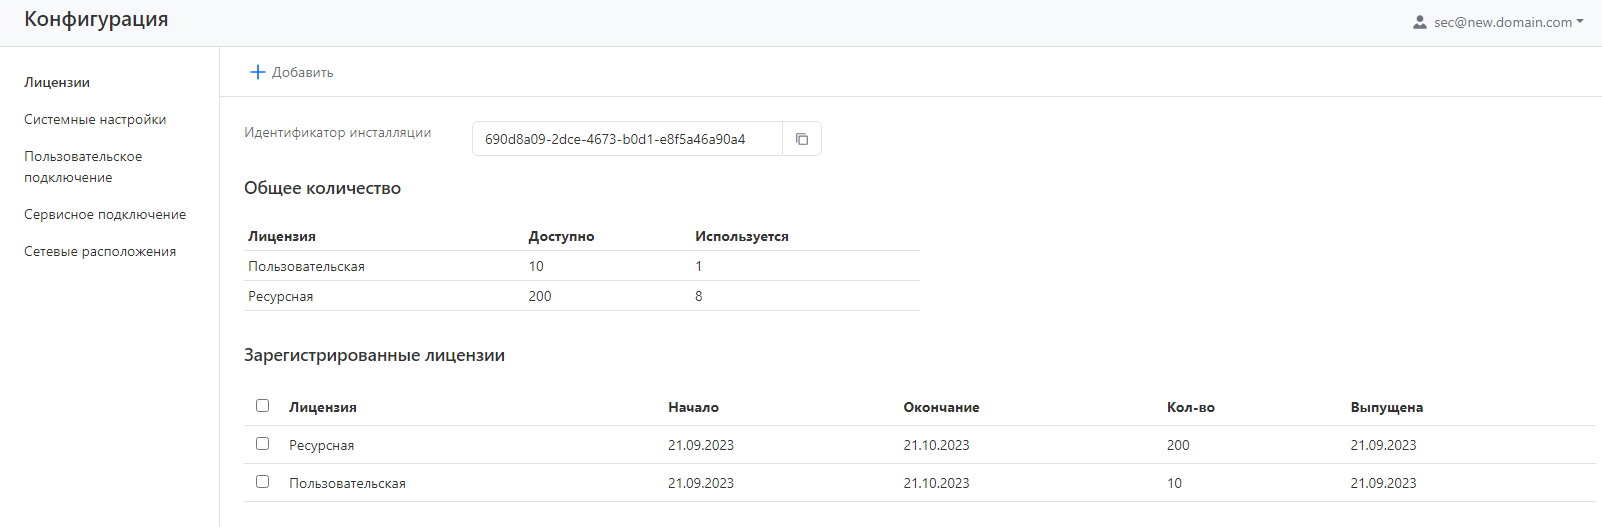The image size is (1602, 527).
Task: Open the Лицензии section in sidebar
Action: (x=57, y=82)
